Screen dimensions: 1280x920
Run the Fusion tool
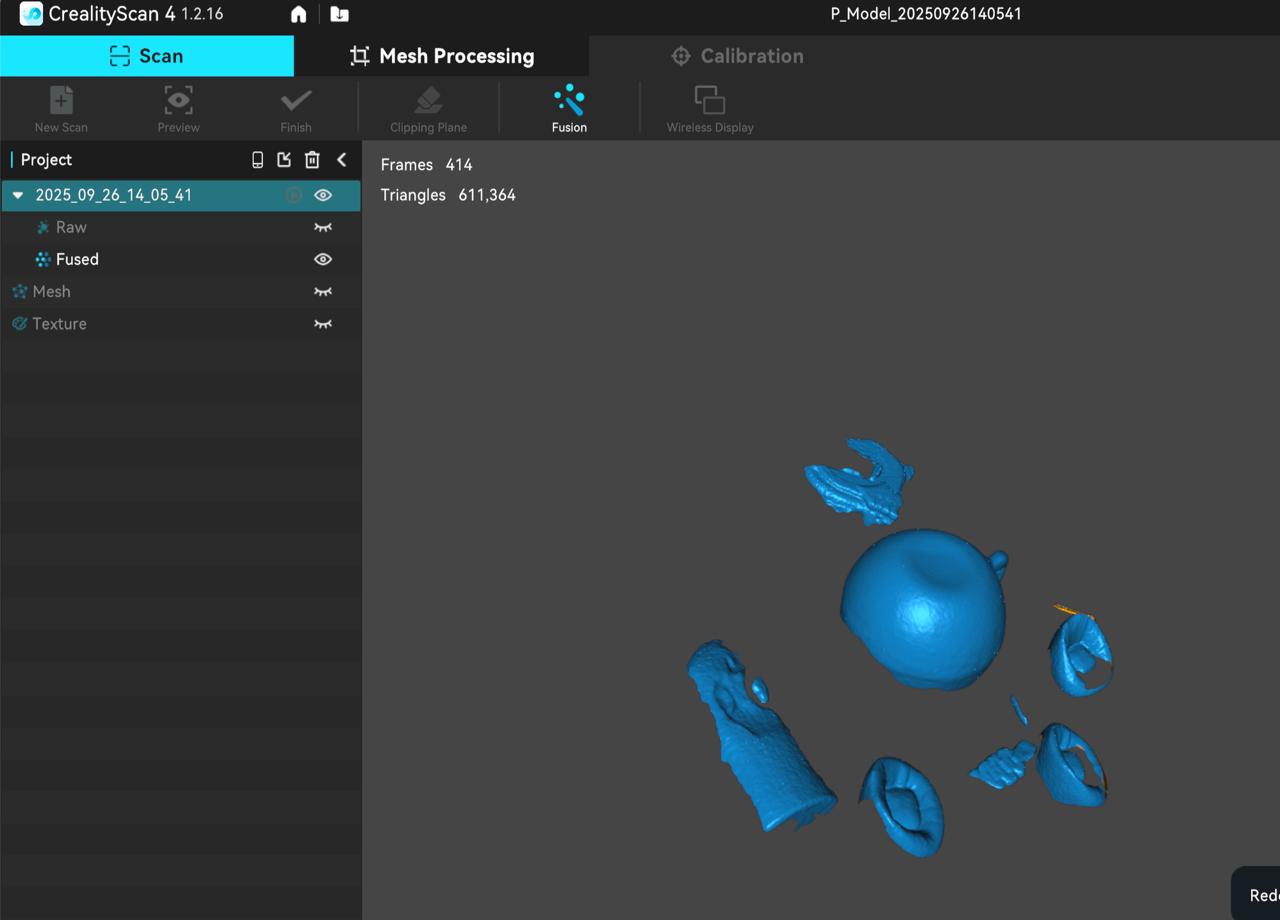click(569, 108)
